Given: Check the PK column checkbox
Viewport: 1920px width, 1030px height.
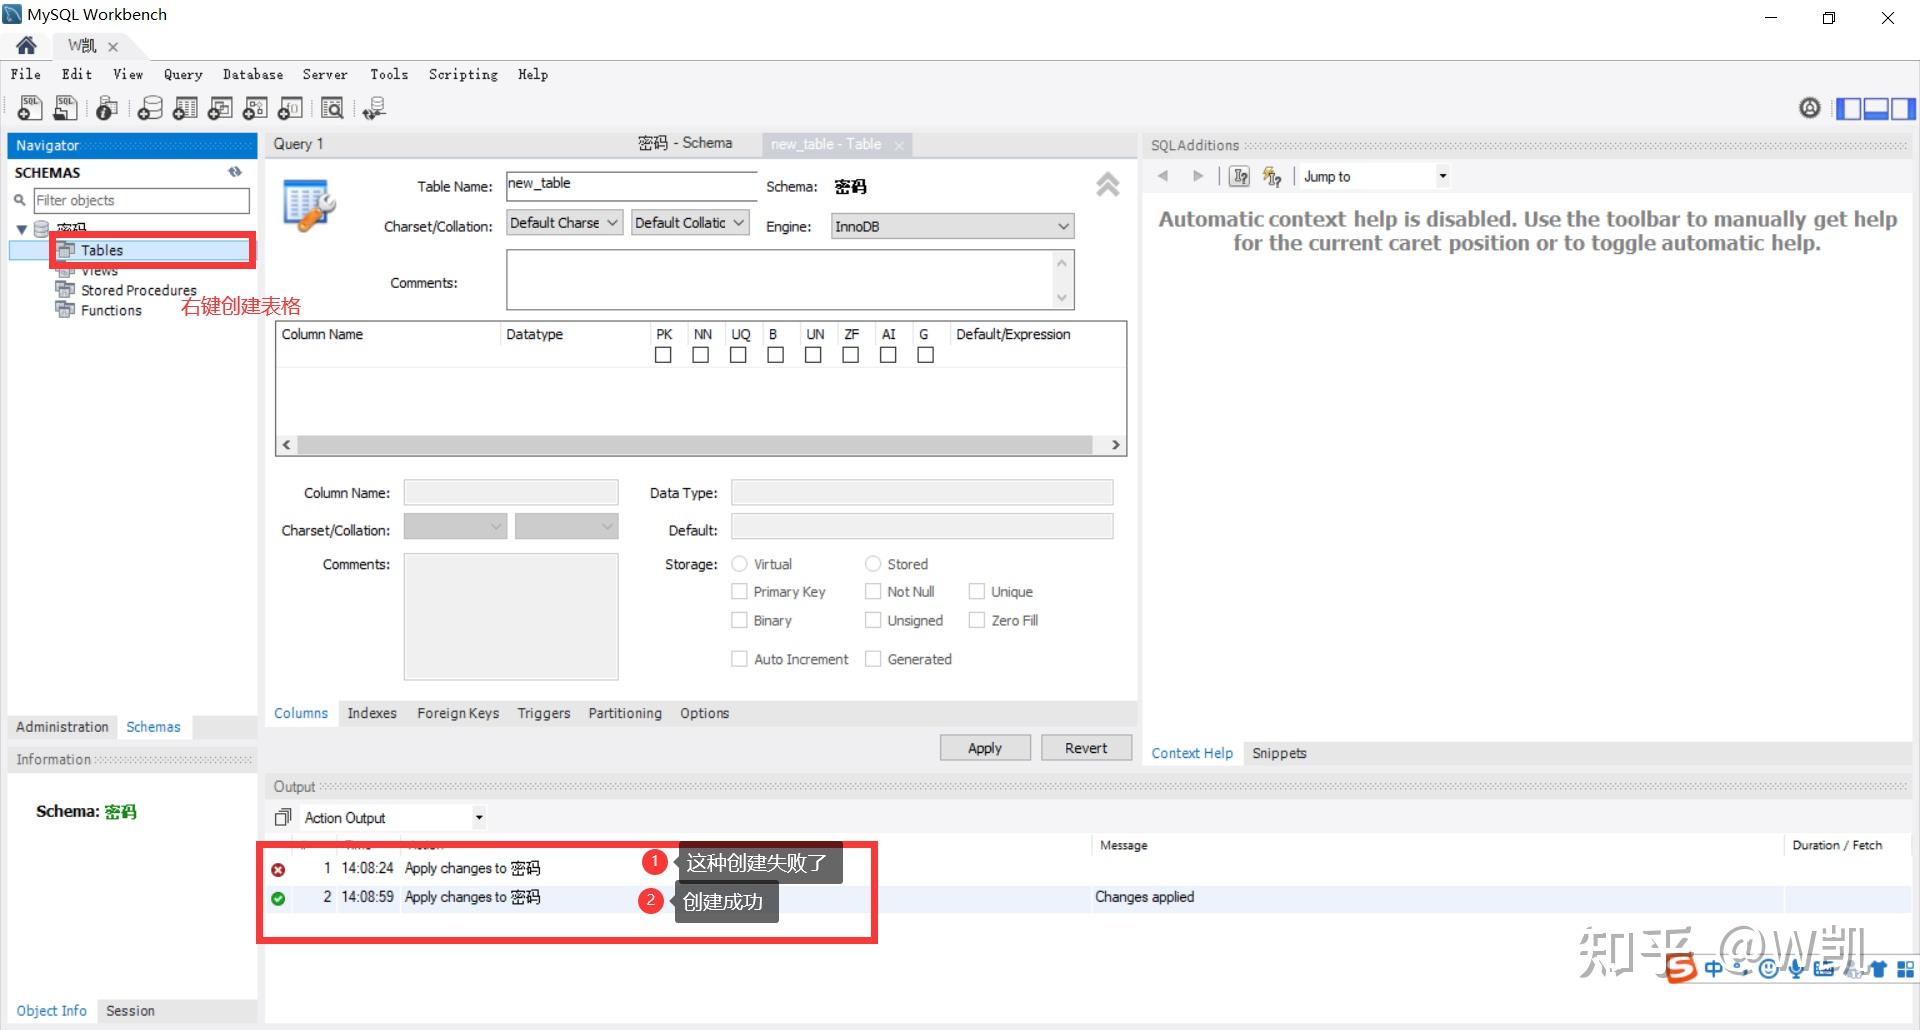Looking at the screenshot, I should (x=663, y=355).
